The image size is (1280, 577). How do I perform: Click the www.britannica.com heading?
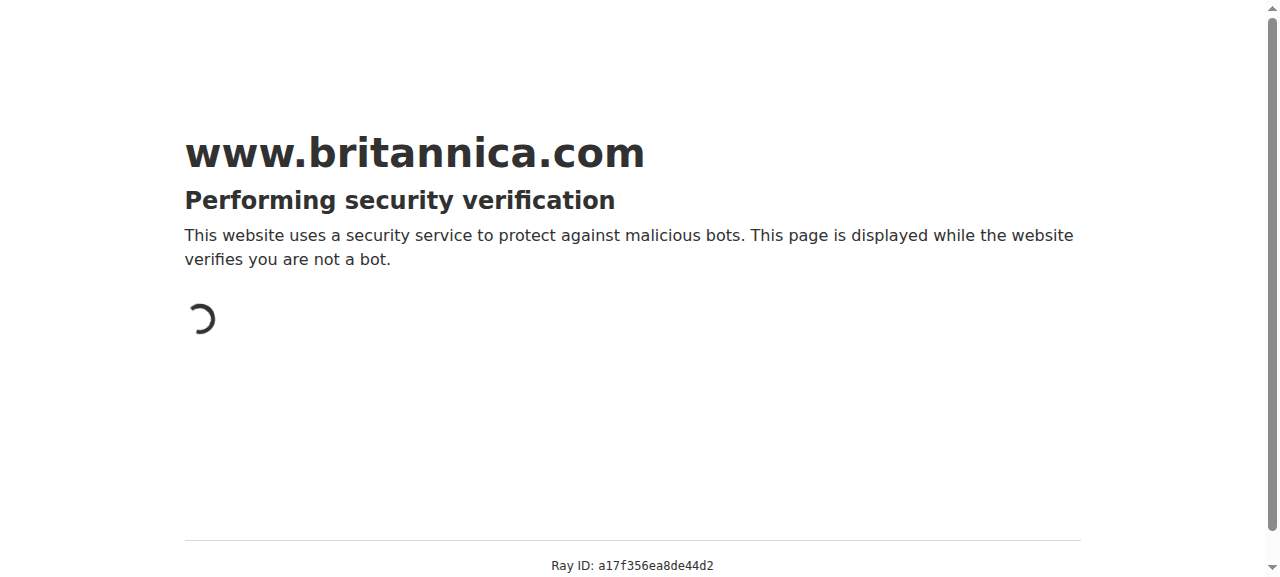(x=415, y=153)
